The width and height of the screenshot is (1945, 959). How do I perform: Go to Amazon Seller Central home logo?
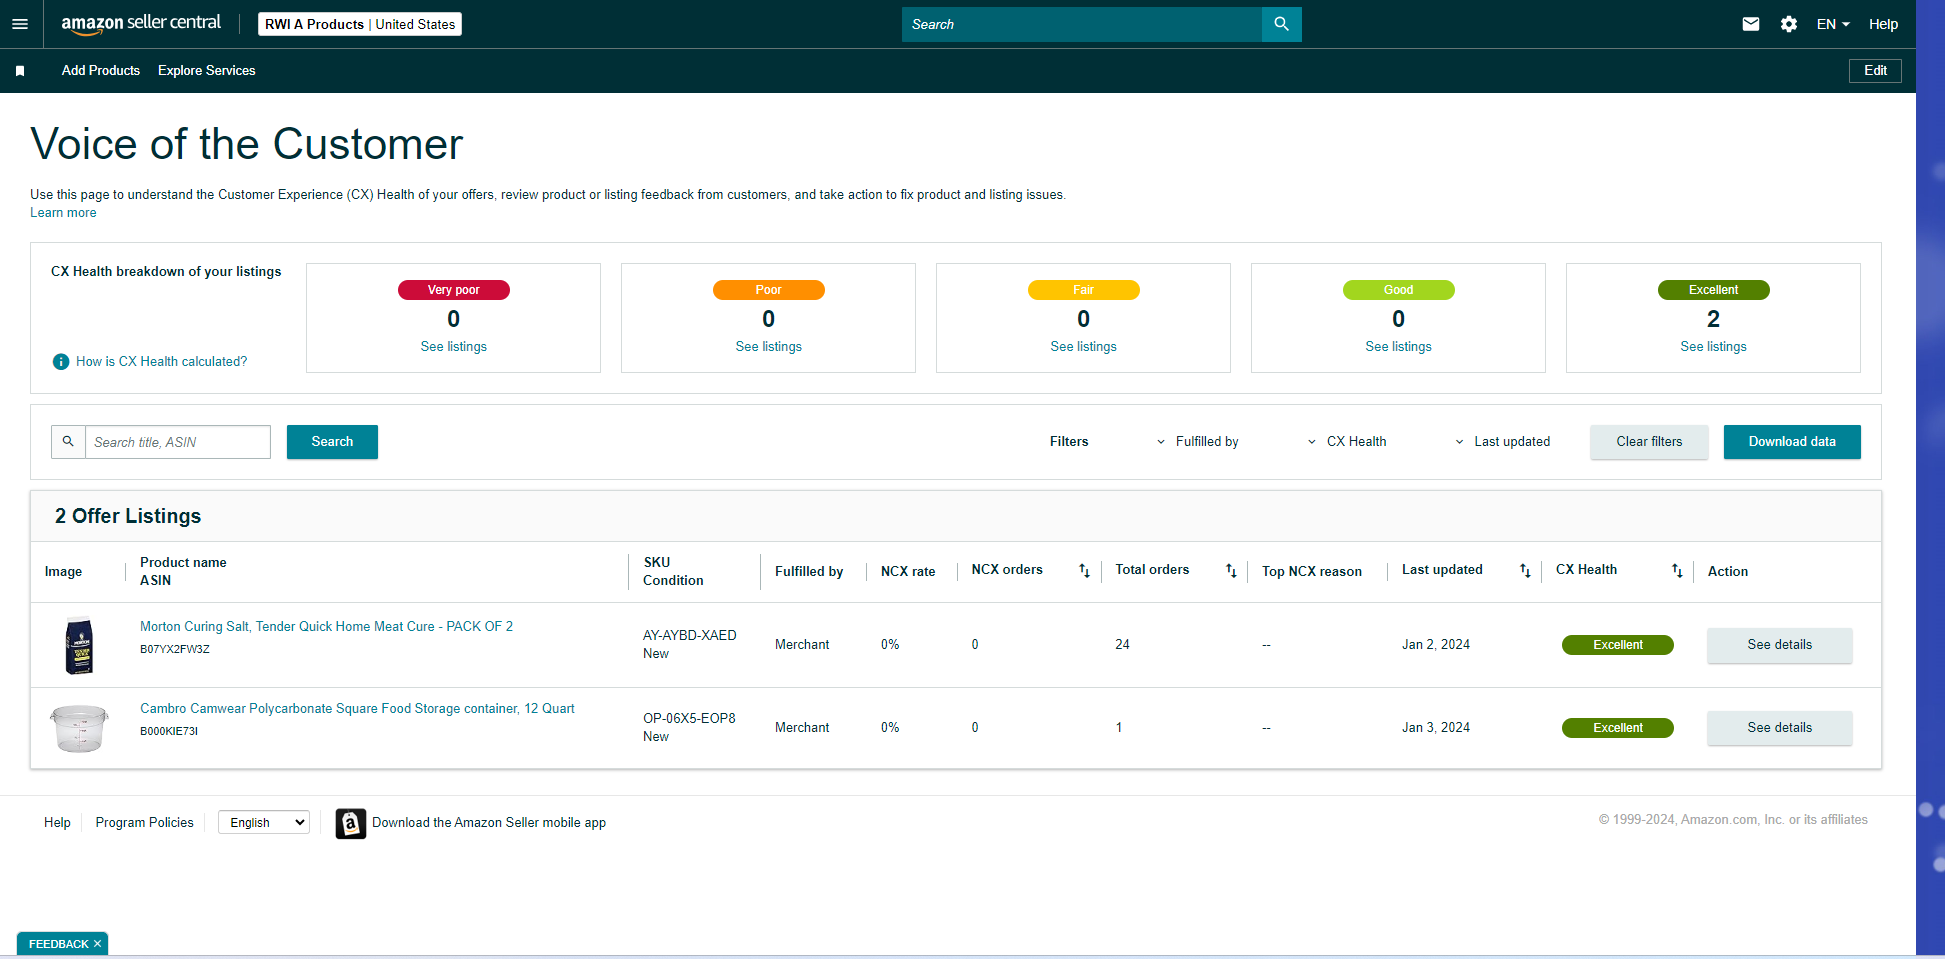point(141,24)
